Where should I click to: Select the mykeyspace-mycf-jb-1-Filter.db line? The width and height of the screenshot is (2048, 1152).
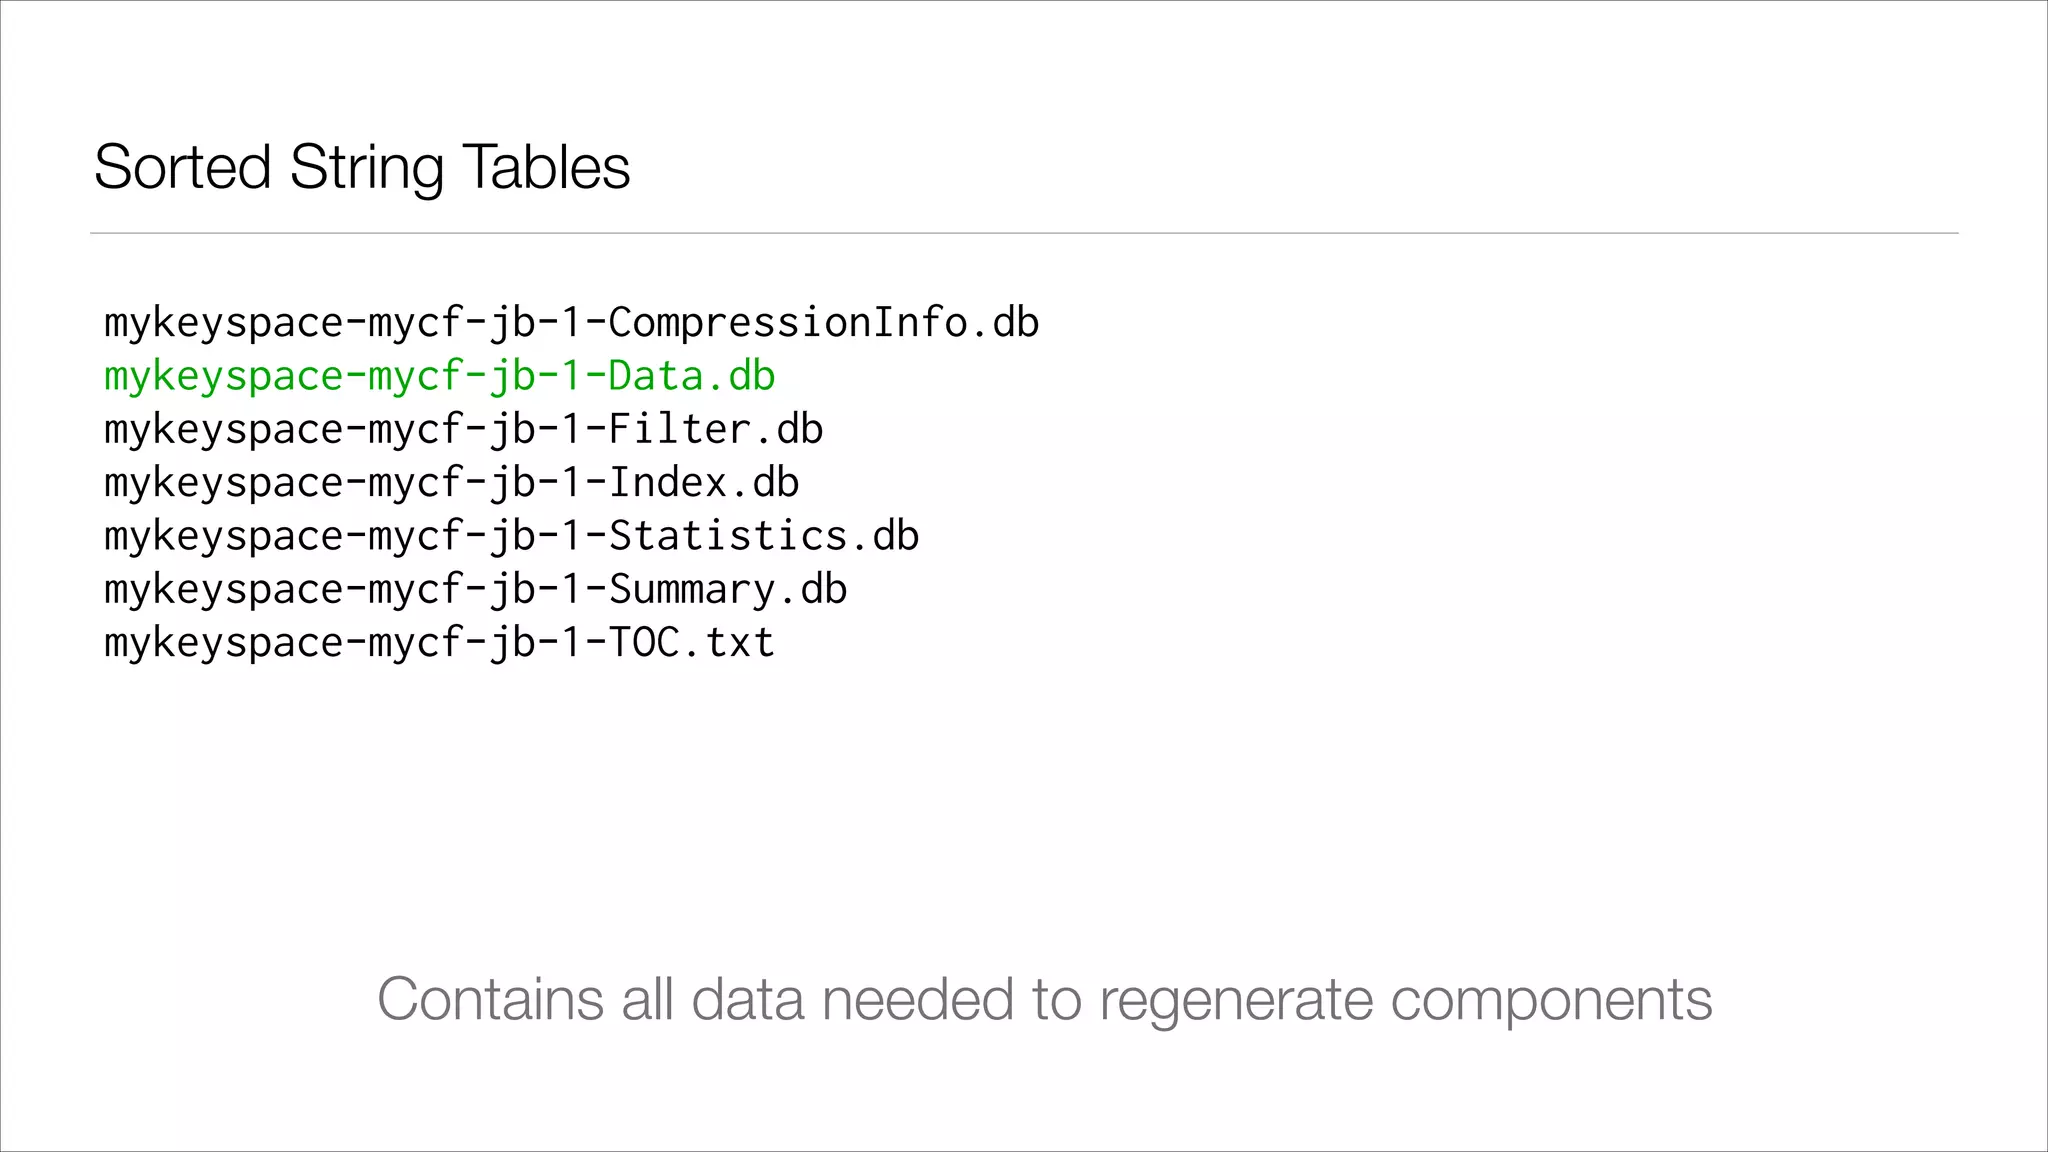(x=463, y=430)
